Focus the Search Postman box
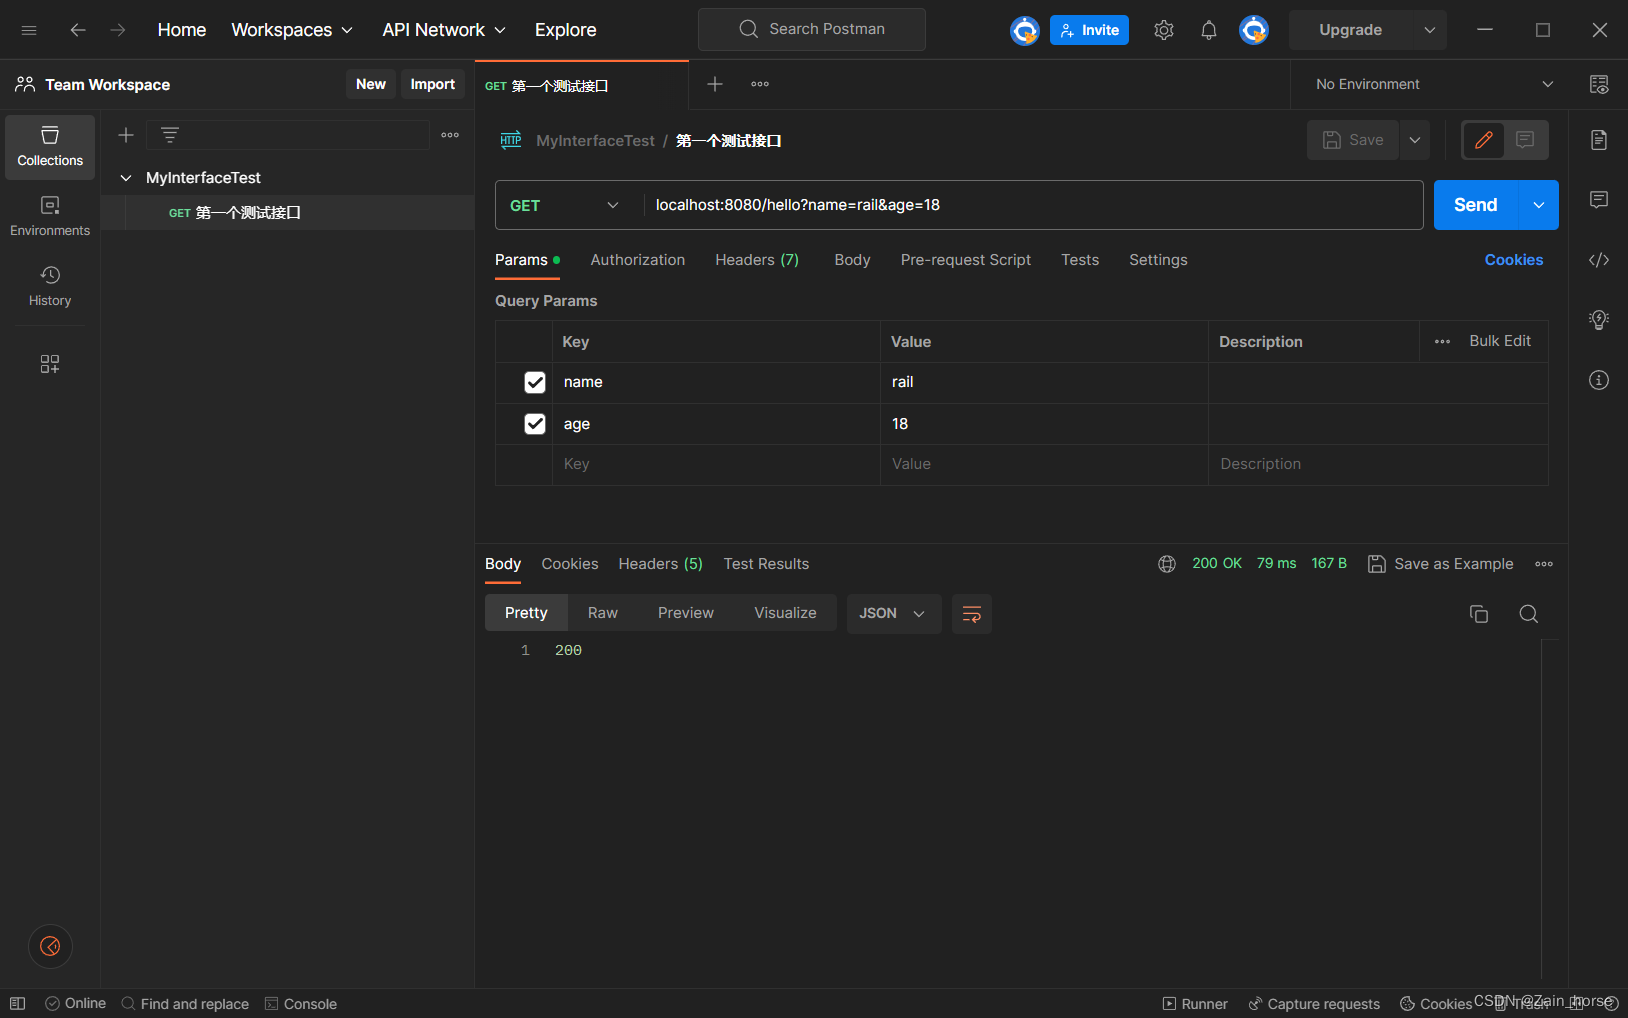1628x1018 pixels. [812, 29]
